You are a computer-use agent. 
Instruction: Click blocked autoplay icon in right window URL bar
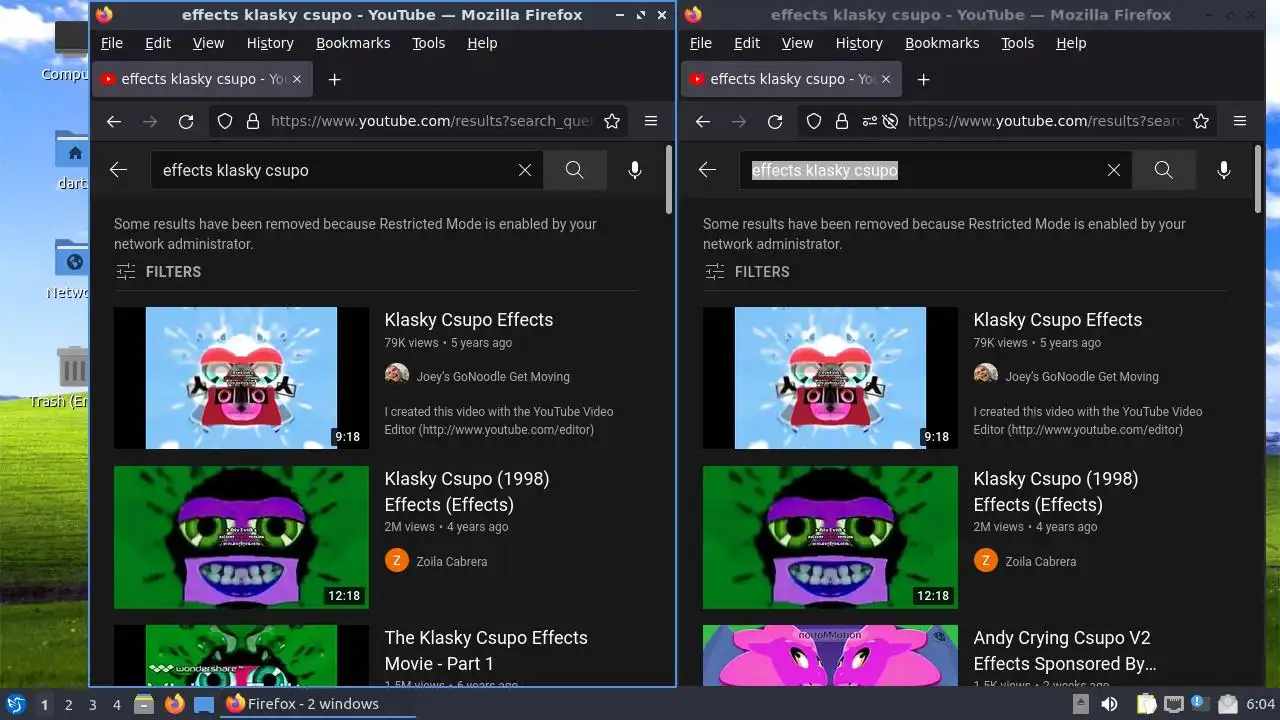[890, 121]
